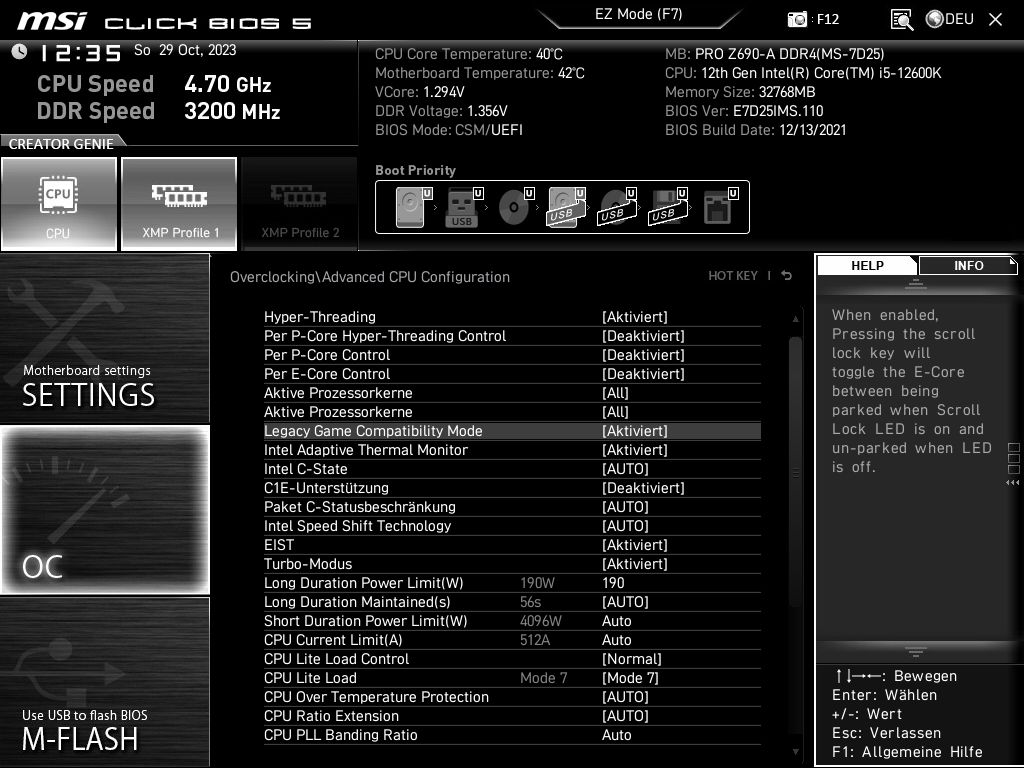Switch to EZ Mode (F7)
Image resolution: width=1024 pixels, height=768 pixels.
point(639,15)
